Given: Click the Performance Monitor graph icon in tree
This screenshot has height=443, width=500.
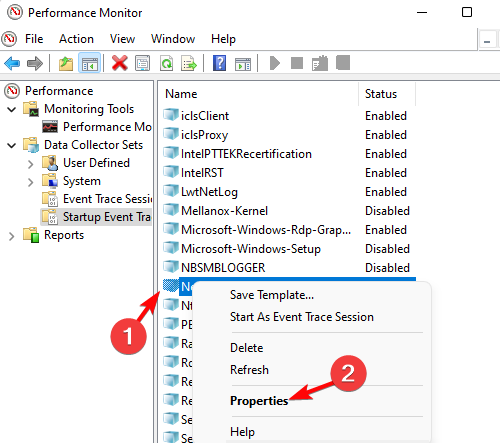Looking at the screenshot, I should (x=50, y=127).
